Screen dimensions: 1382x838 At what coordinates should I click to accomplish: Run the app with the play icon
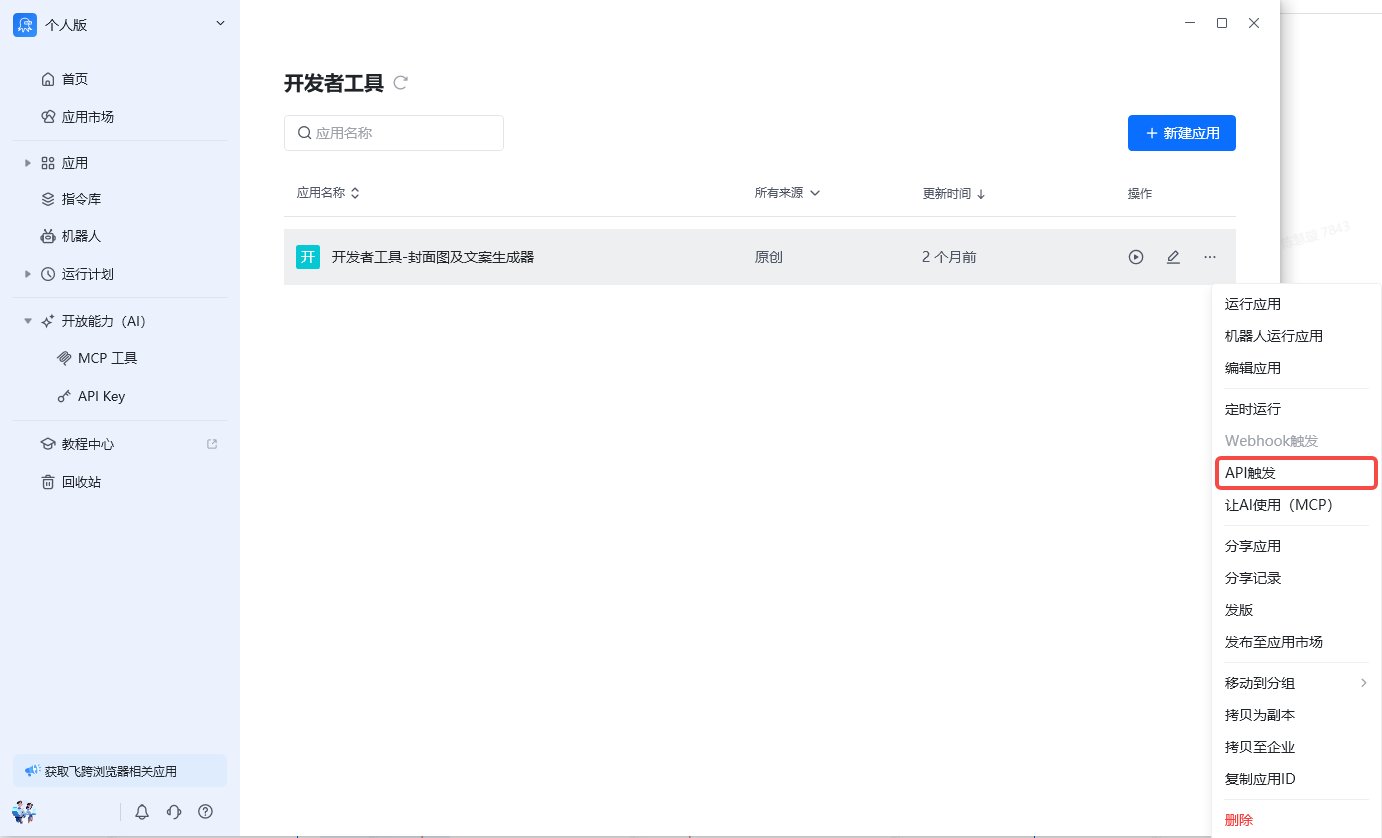pyautogui.click(x=1136, y=257)
